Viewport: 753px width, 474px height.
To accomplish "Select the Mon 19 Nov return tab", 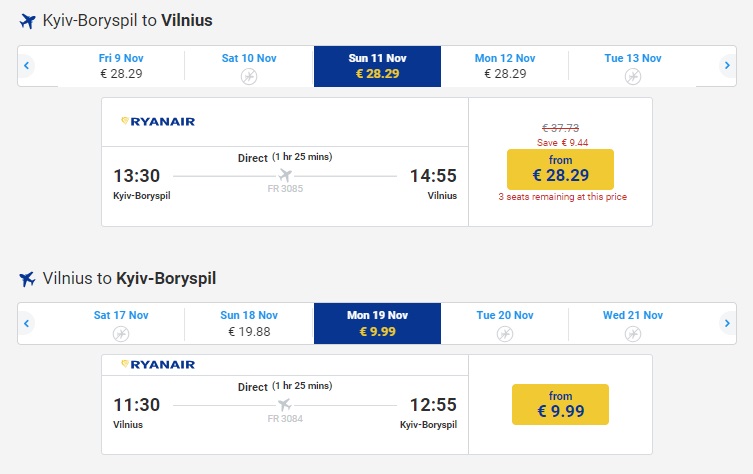I will [x=377, y=323].
